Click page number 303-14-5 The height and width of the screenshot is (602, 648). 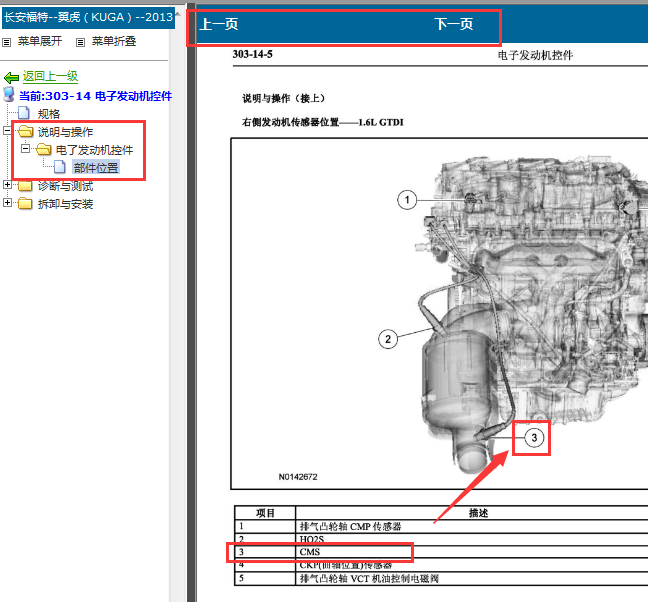coord(253,54)
